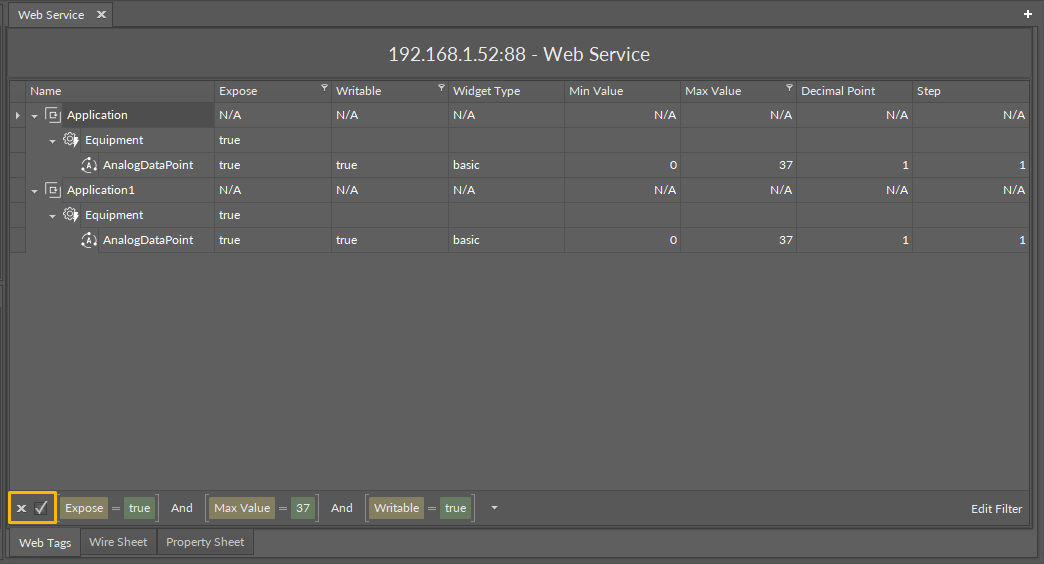Clear the filter with the X icon
Image resolution: width=1044 pixels, height=564 pixels.
coord(22,508)
